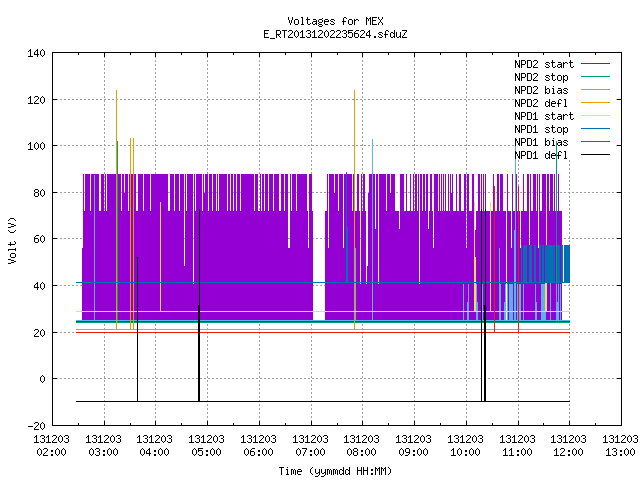Click the "NPD2 stop" legend label
Viewport: 640px width, 480px height.
541,77
